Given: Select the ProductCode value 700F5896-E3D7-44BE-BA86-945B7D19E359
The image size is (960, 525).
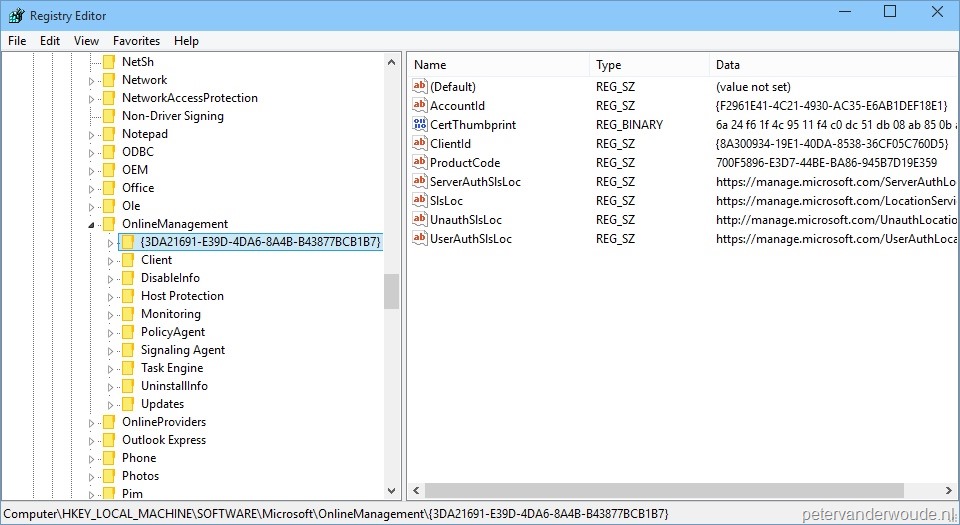Looking at the screenshot, I should [826, 163].
